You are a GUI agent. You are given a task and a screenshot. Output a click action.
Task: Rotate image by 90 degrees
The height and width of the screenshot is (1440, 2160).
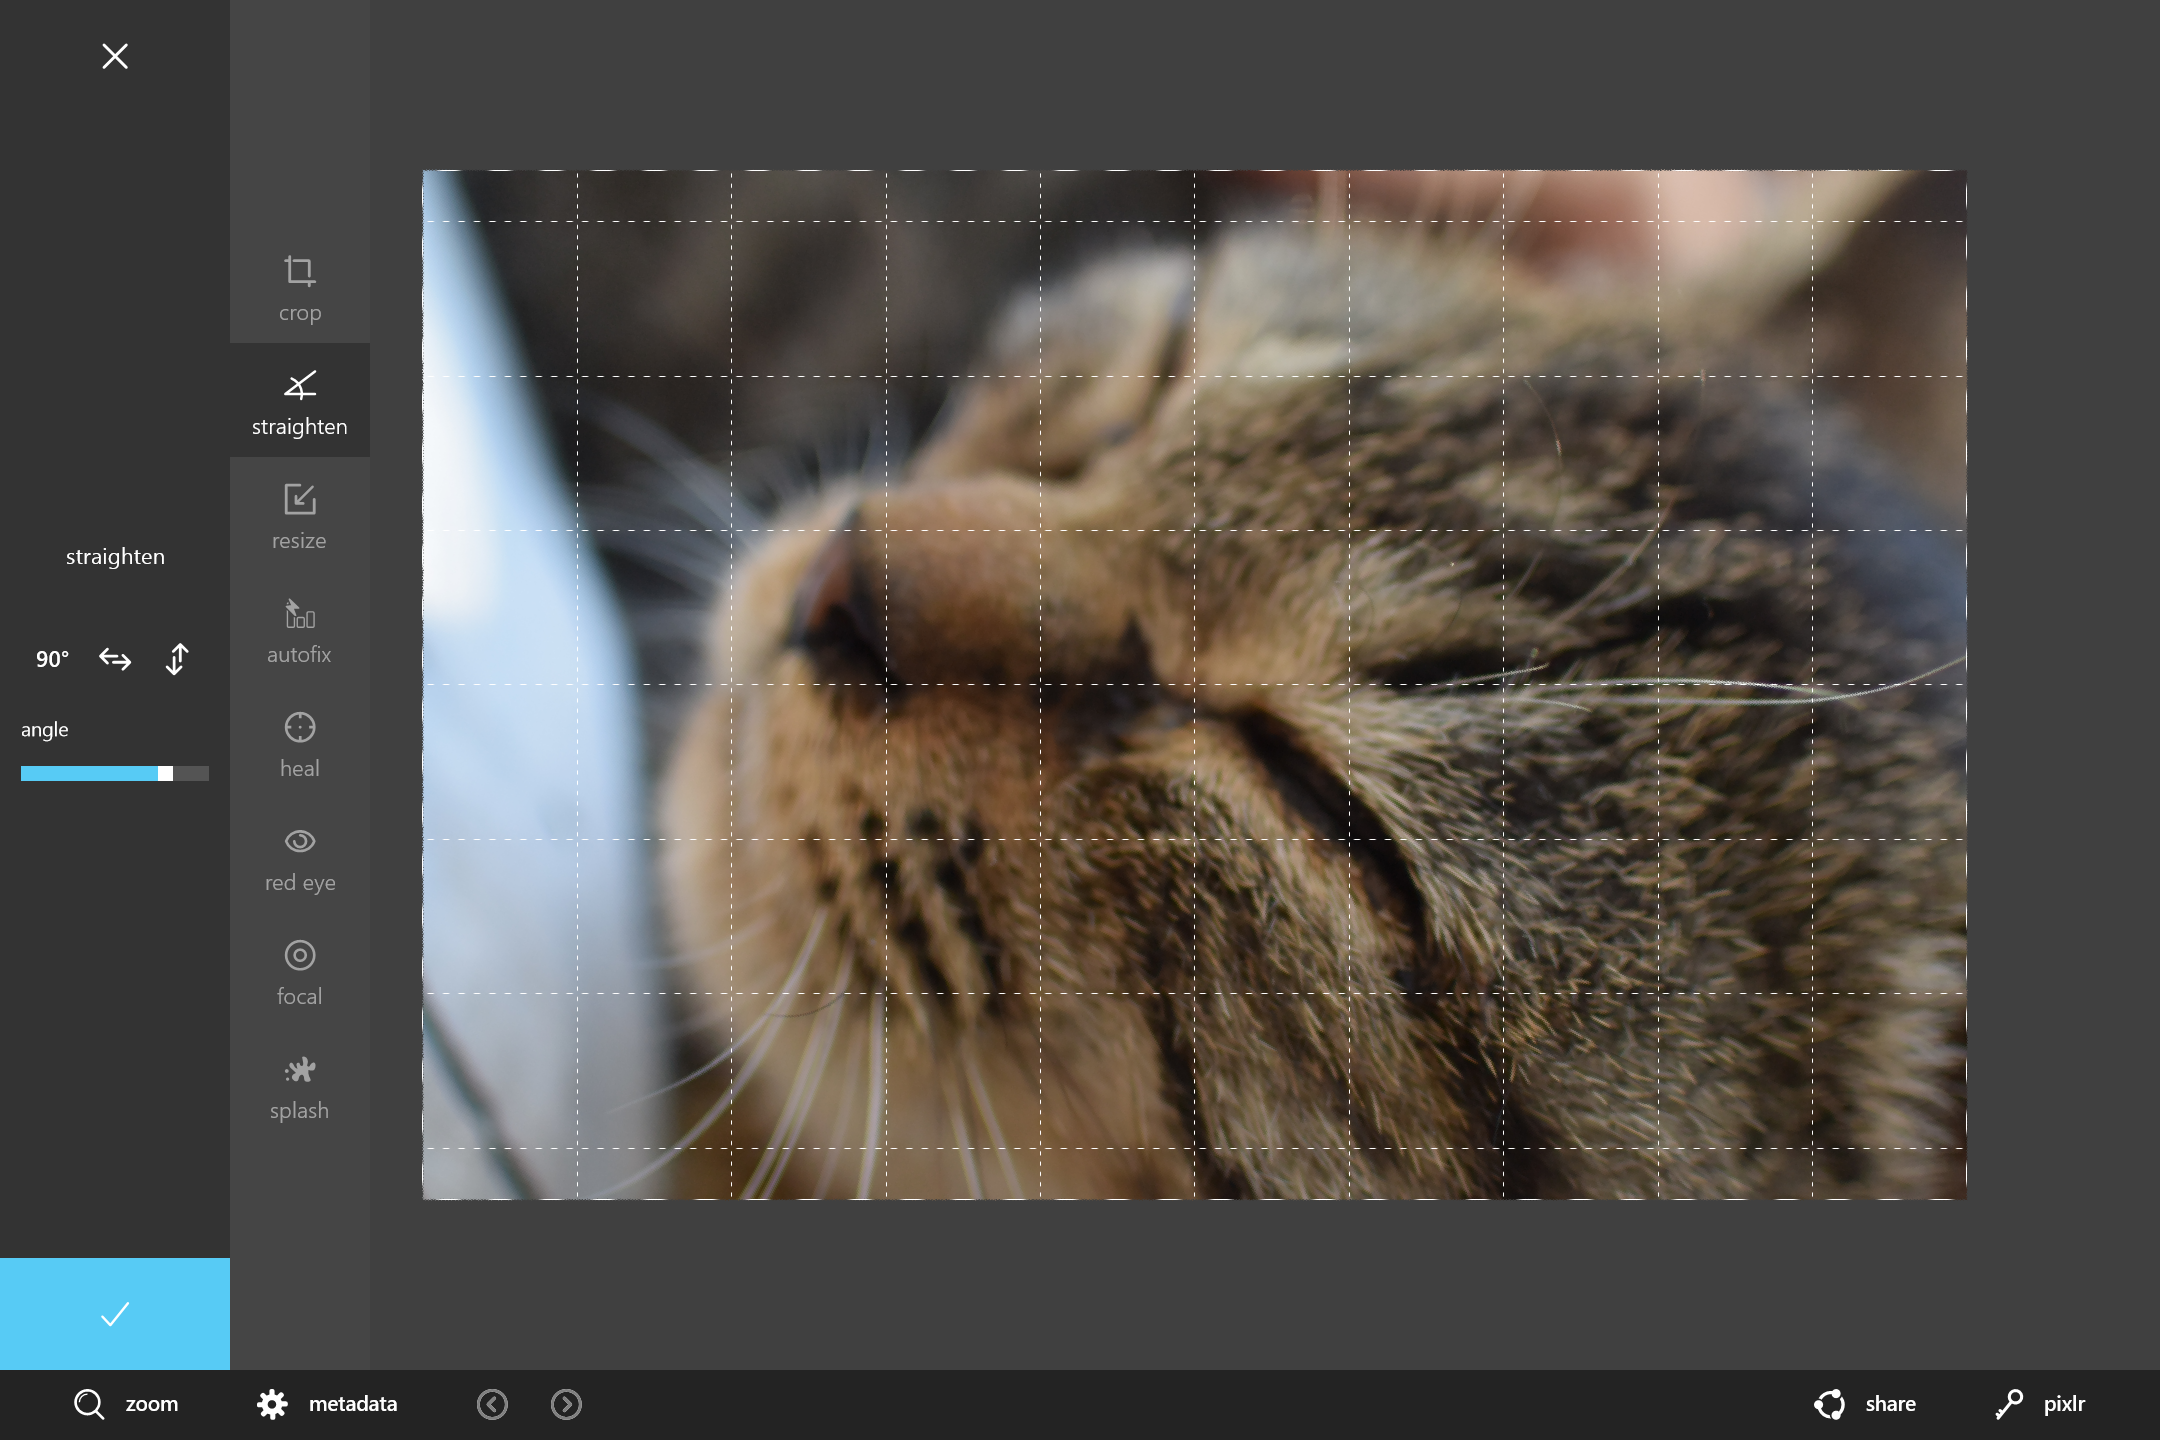tap(52, 659)
